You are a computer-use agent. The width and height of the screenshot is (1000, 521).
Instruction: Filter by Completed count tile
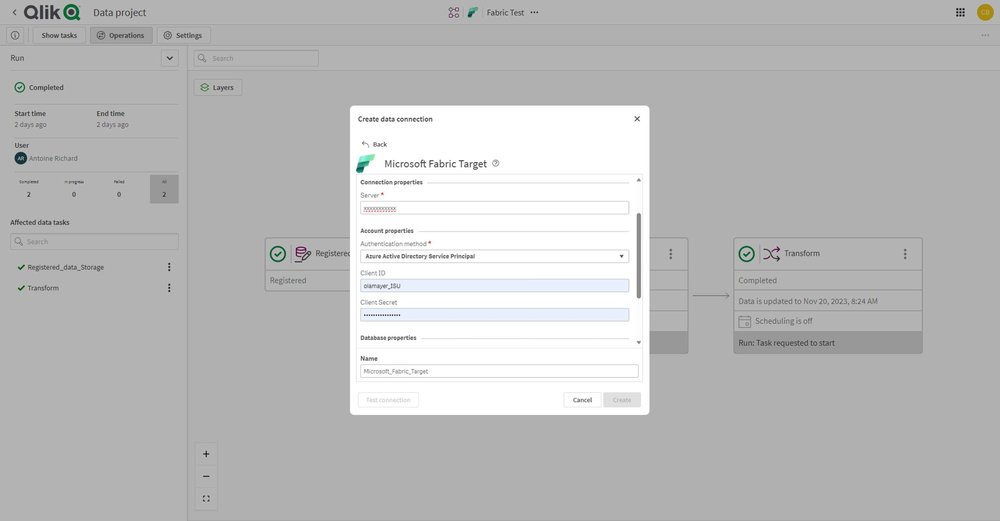click(29, 189)
